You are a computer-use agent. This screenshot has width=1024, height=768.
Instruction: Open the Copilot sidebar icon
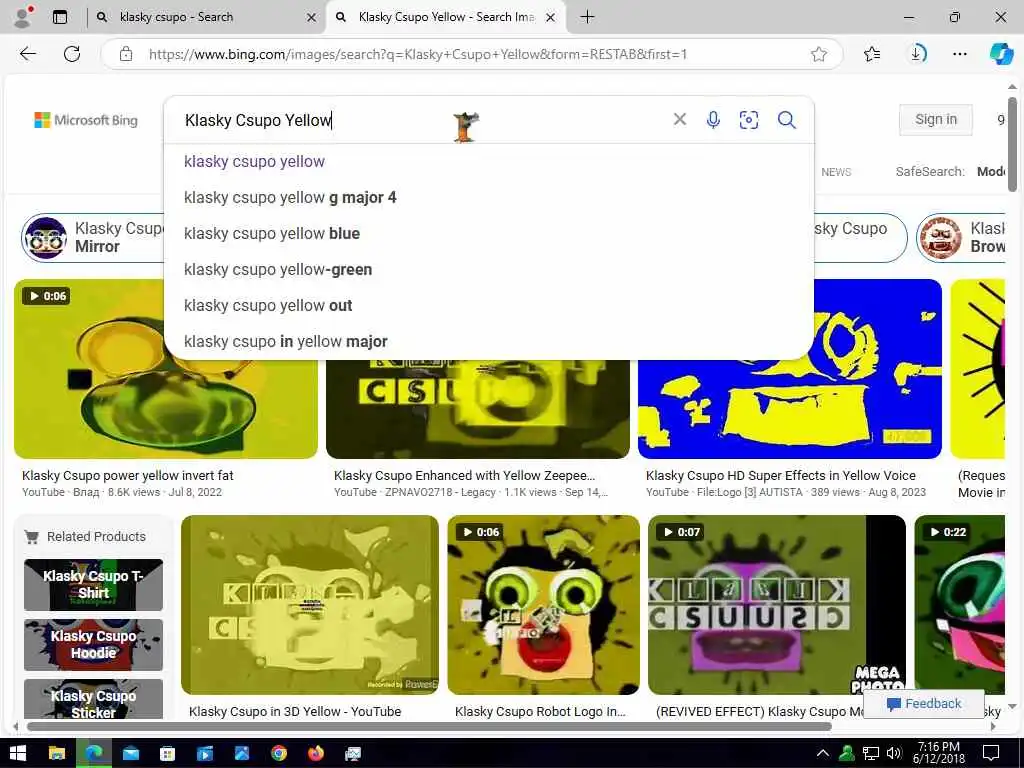tap(1001, 54)
